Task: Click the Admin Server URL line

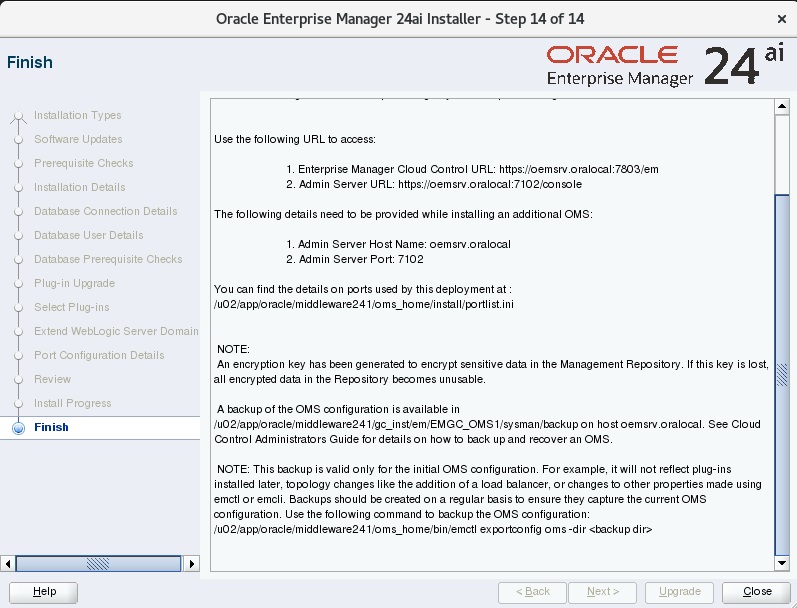Action: (x=434, y=184)
